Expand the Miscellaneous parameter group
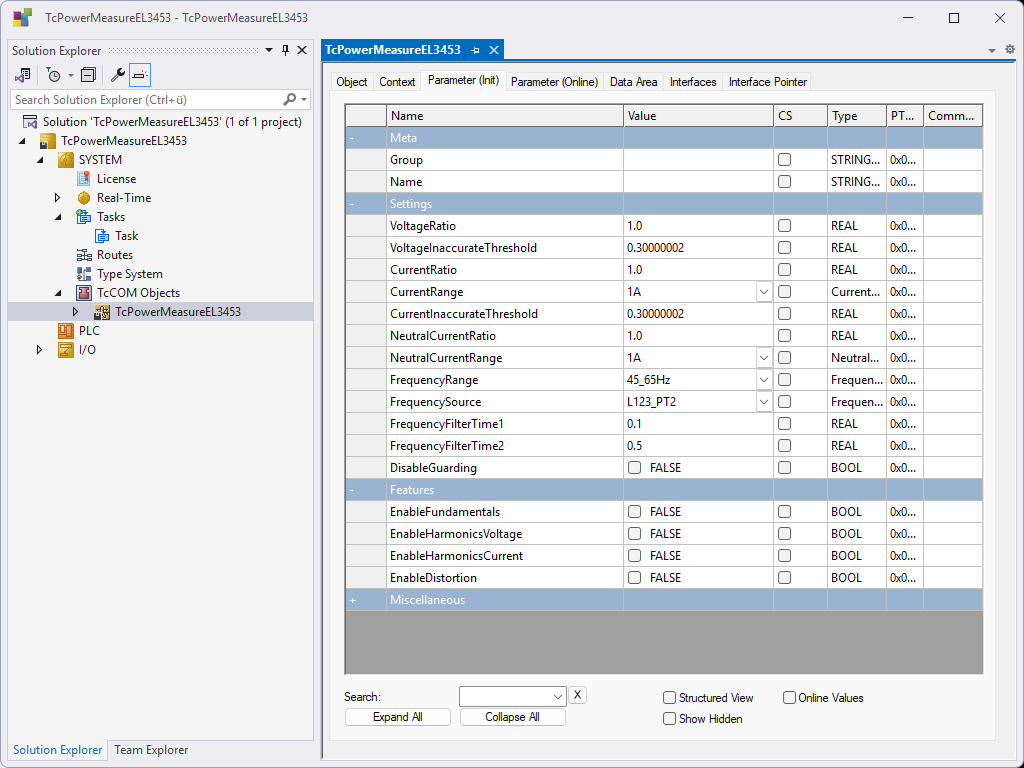The image size is (1024, 768). tap(353, 600)
